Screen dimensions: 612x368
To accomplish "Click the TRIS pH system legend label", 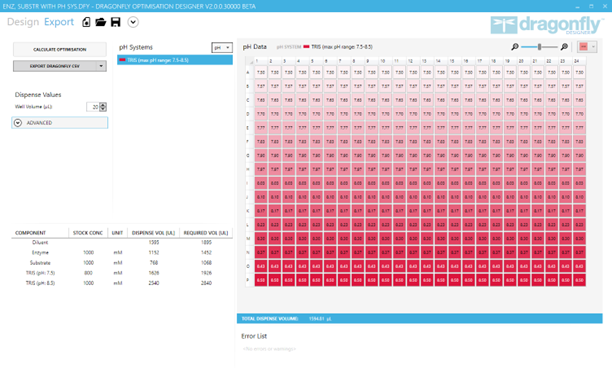I will [x=342, y=47].
